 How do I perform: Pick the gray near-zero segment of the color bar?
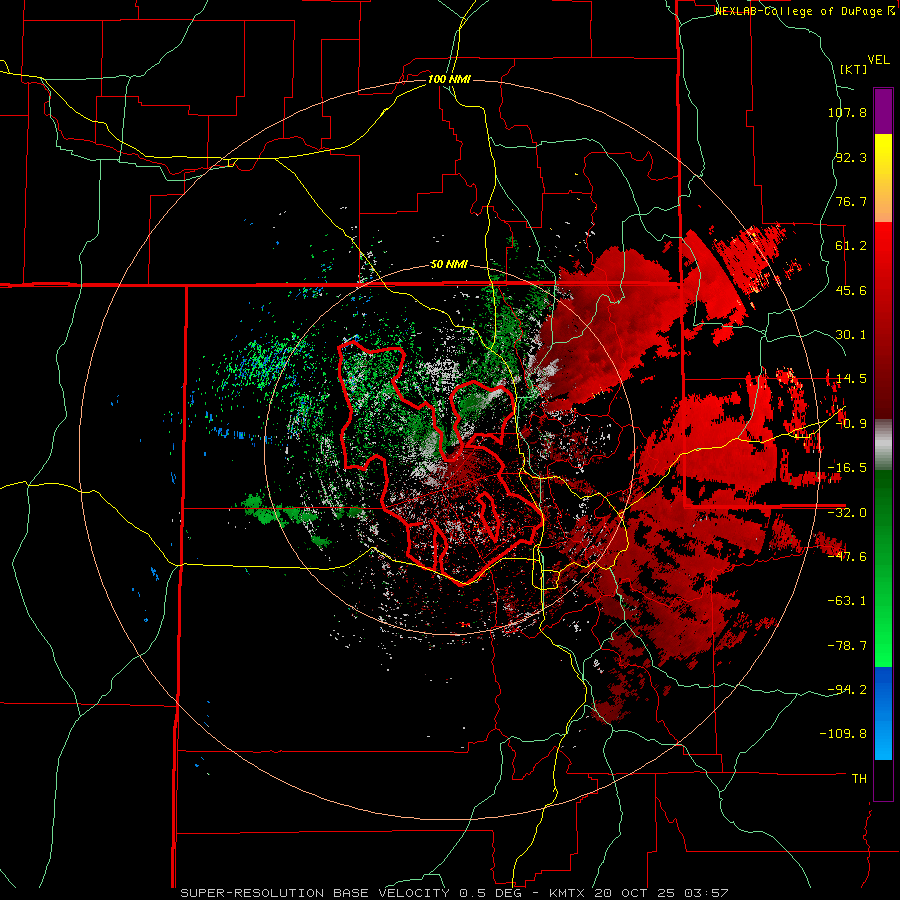883,444
